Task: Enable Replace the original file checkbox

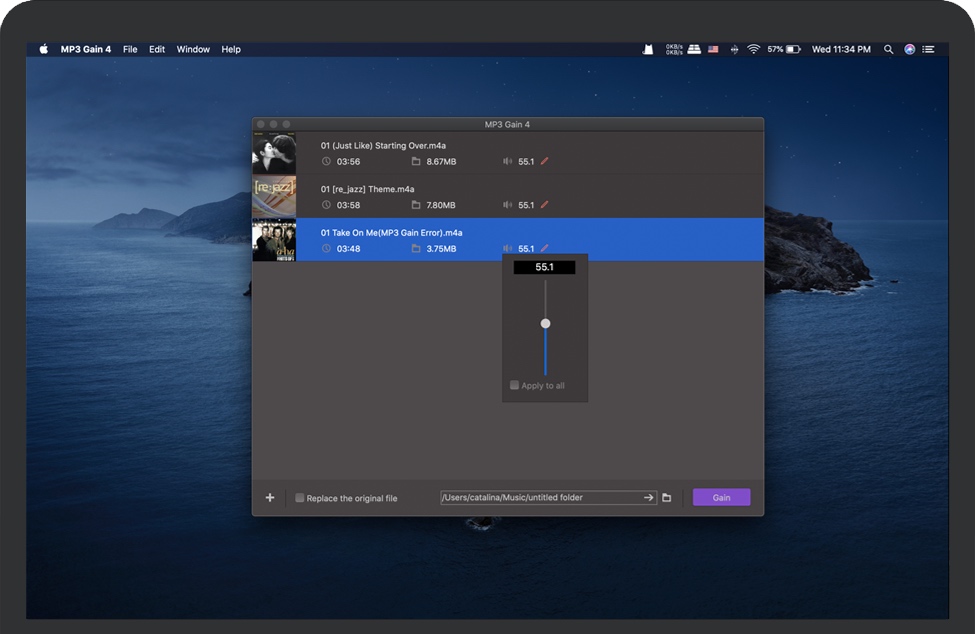Action: point(300,498)
